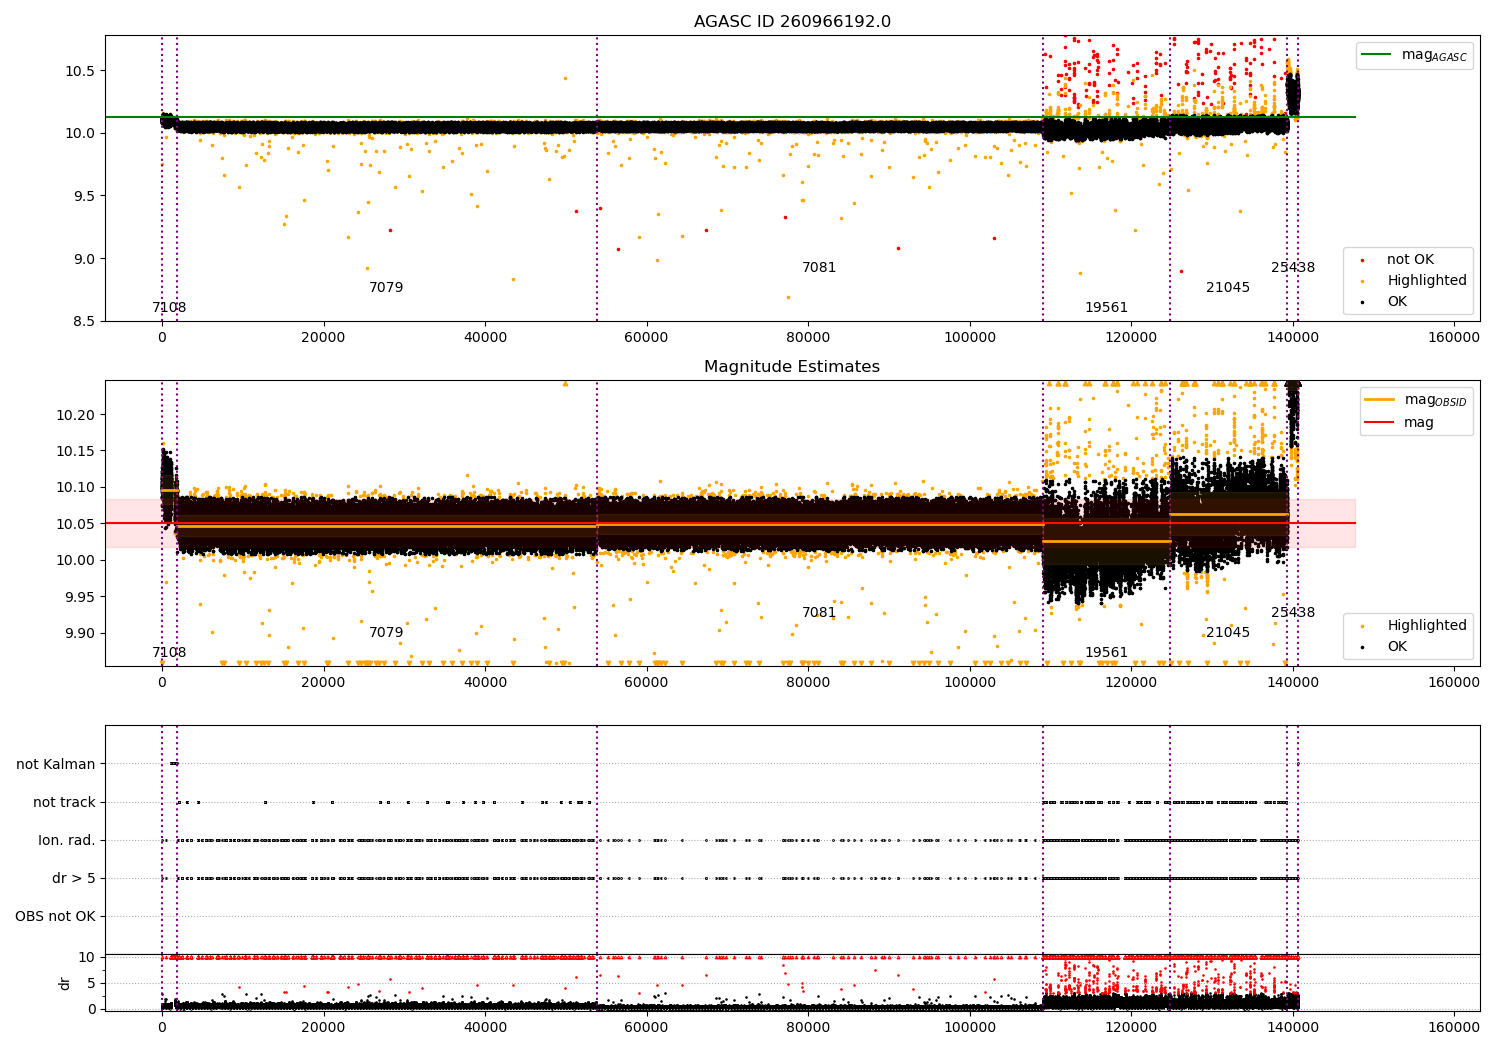Select the mag OBSID legend entry
The height and width of the screenshot is (1050, 1500).
1416,400
